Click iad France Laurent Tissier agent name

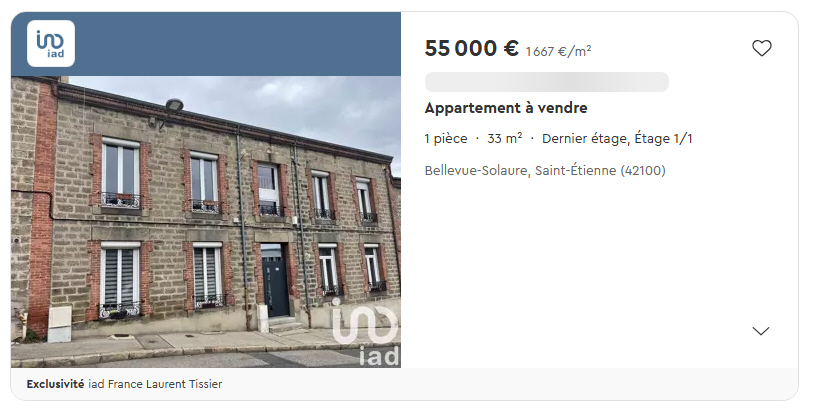pyautogui.click(x=155, y=384)
